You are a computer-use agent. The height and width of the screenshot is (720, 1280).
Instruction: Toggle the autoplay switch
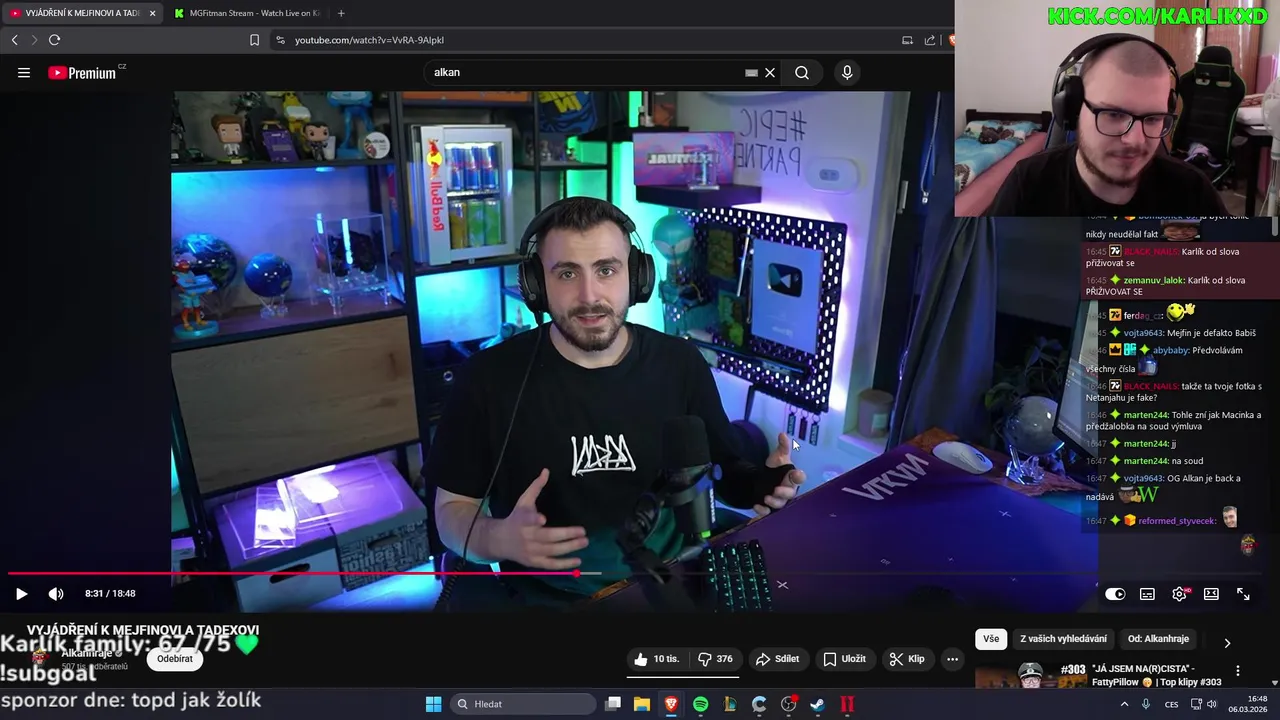(x=1115, y=594)
